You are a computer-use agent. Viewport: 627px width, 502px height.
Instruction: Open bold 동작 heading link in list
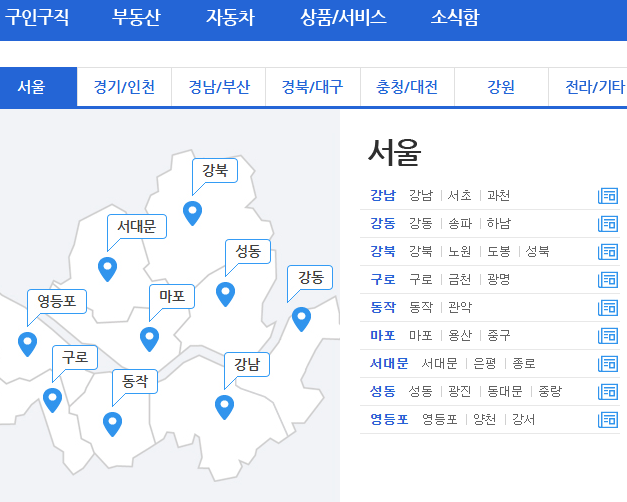(383, 307)
